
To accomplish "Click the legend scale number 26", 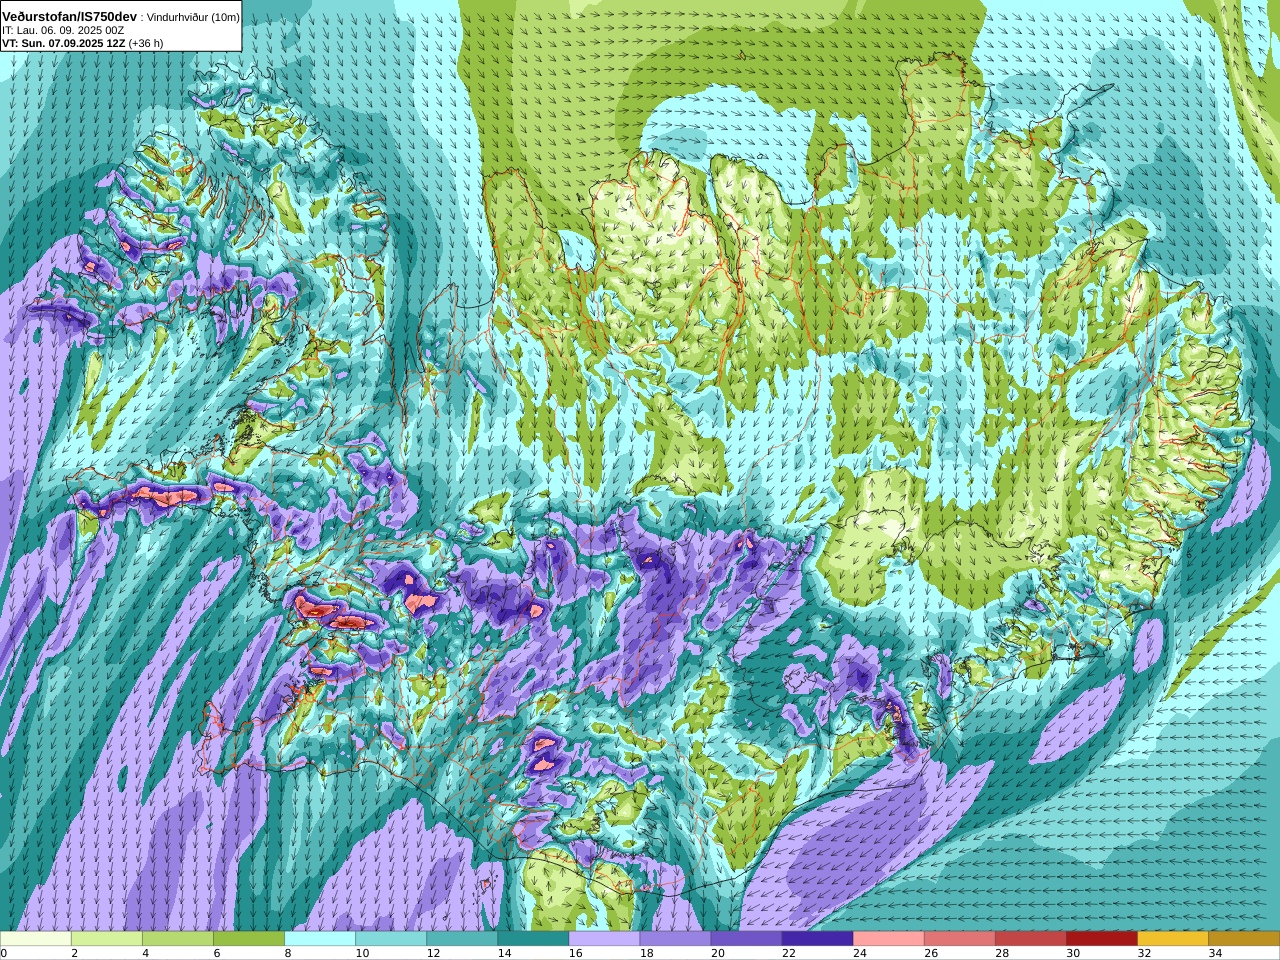I will tap(930, 954).
